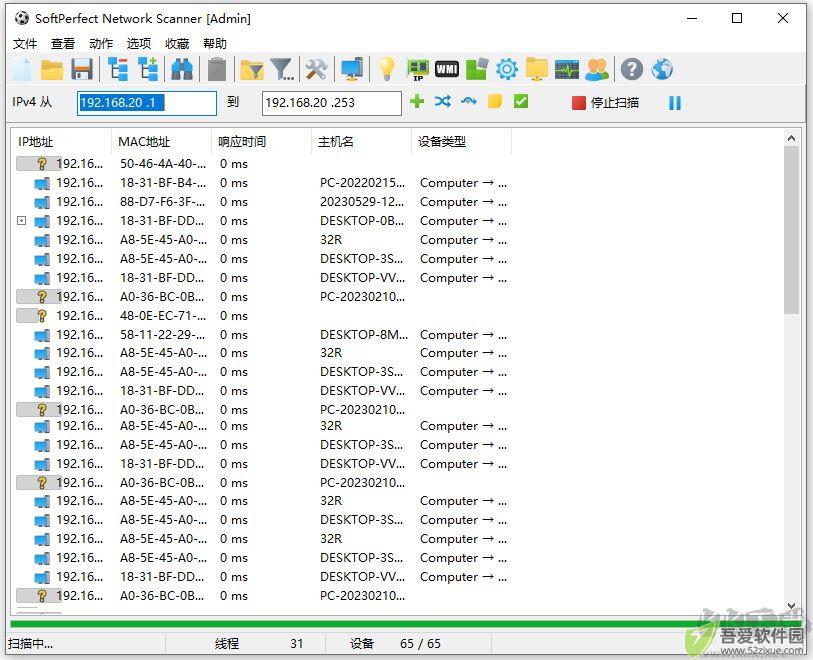Screen dimensions: 813x660
Task: Click the question mark icon on 48-0E-EC-71 row
Action: pos(43,316)
